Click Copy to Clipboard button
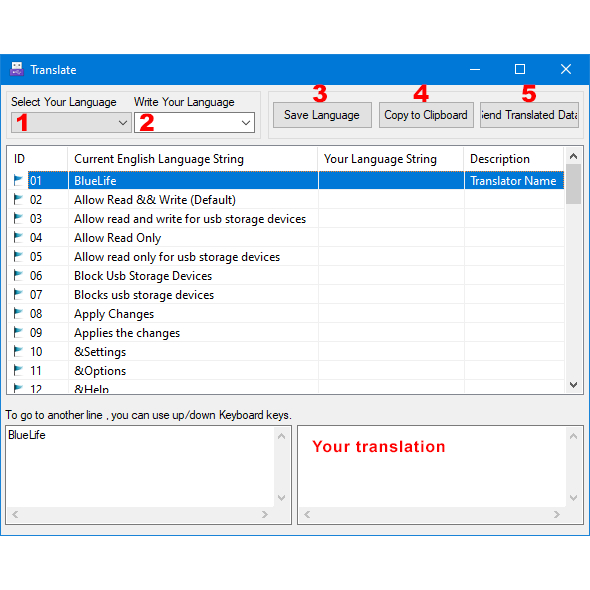 (x=426, y=115)
